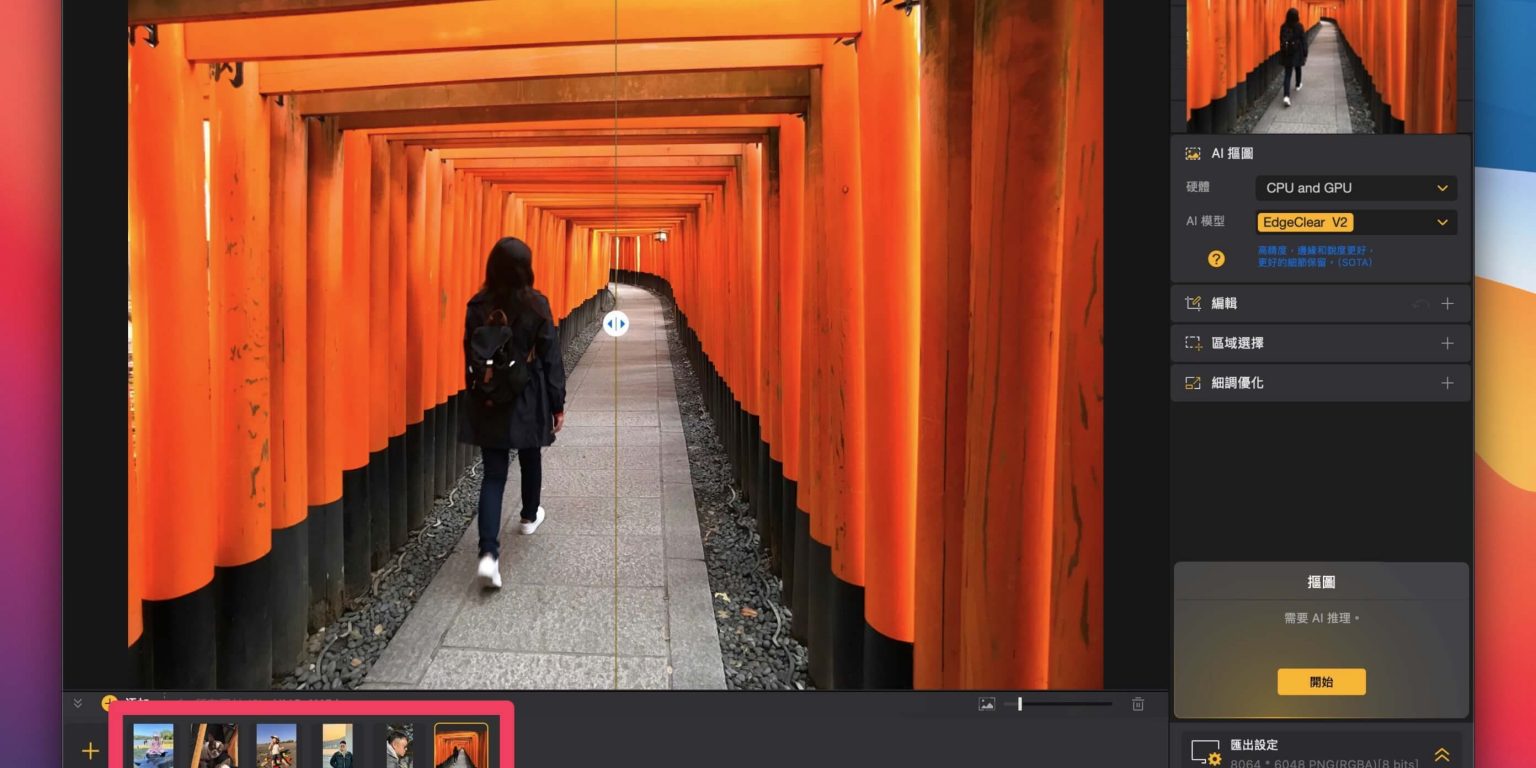The image size is (1536, 768).
Task: Click the large plus icon to add images
Action: tap(90, 751)
